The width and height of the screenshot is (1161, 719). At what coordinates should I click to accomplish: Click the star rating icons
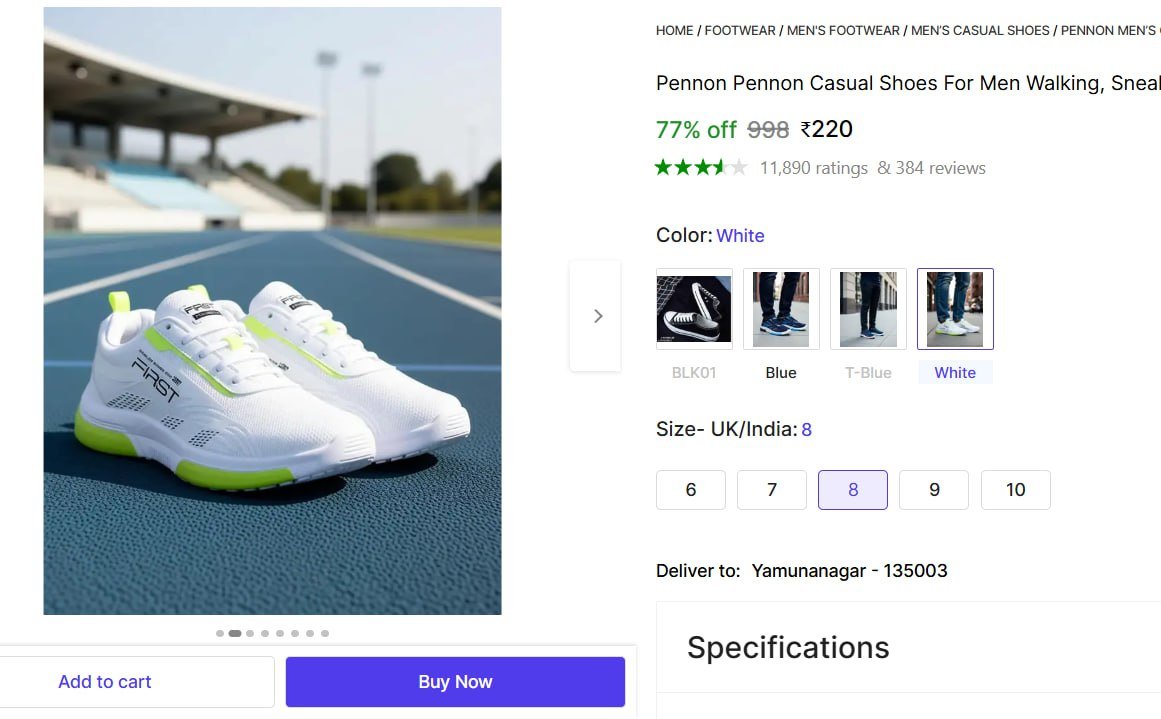pyautogui.click(x=701, y=168)
